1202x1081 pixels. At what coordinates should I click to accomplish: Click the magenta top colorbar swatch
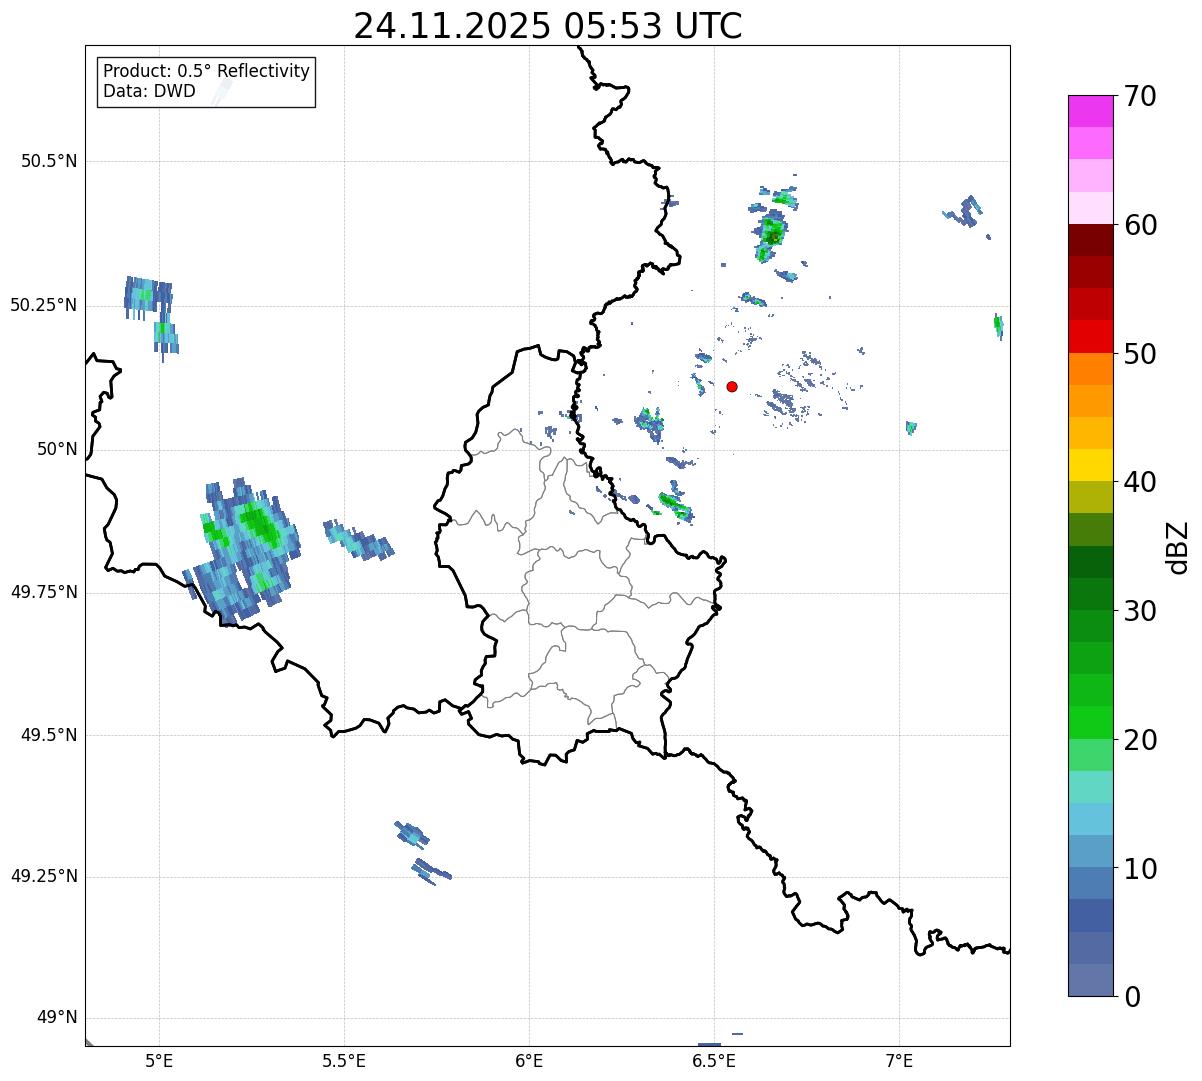[x=1090, y=111]
